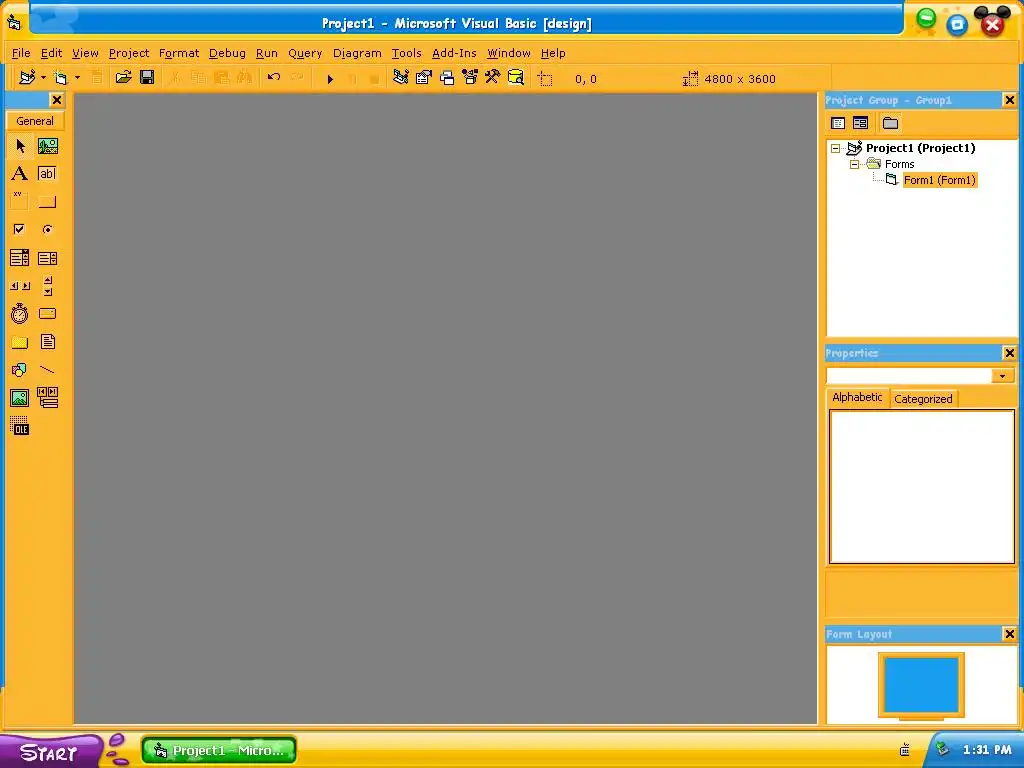Click the Forms folder label
Screen dimensions: 1024x768
coord(899,165)
